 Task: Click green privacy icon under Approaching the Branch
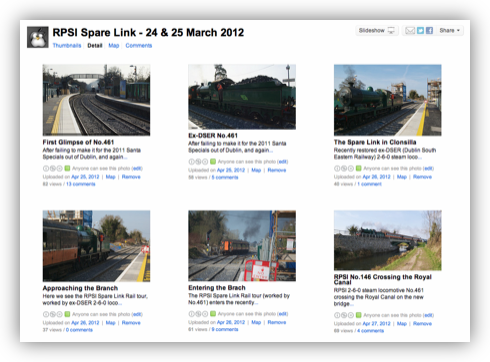click(x=67, y=314)
